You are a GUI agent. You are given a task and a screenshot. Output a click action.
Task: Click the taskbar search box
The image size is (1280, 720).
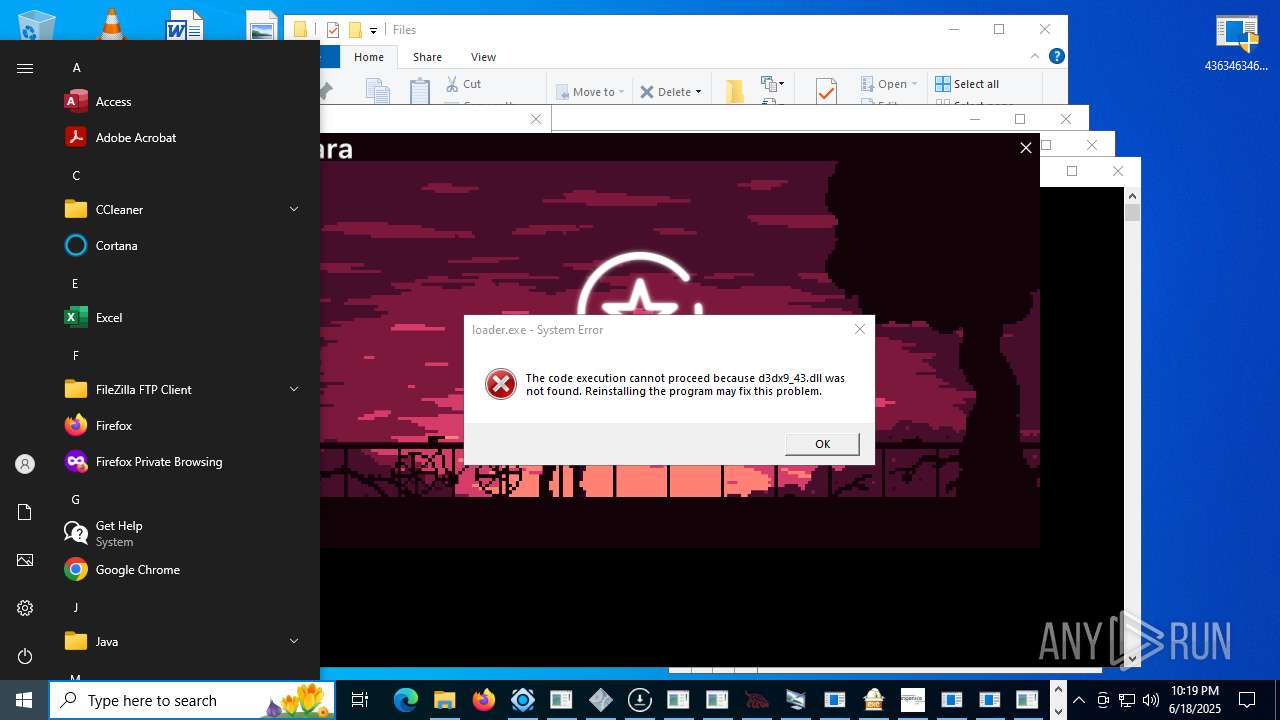[194, 700]
